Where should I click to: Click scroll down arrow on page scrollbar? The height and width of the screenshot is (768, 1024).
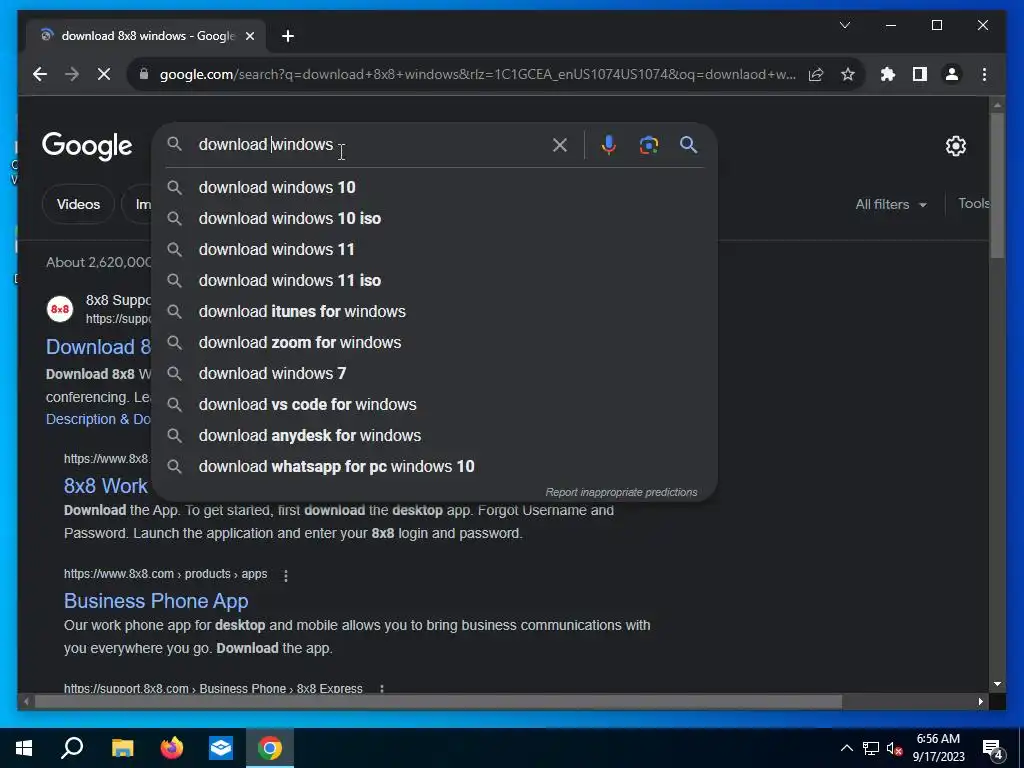997,684
